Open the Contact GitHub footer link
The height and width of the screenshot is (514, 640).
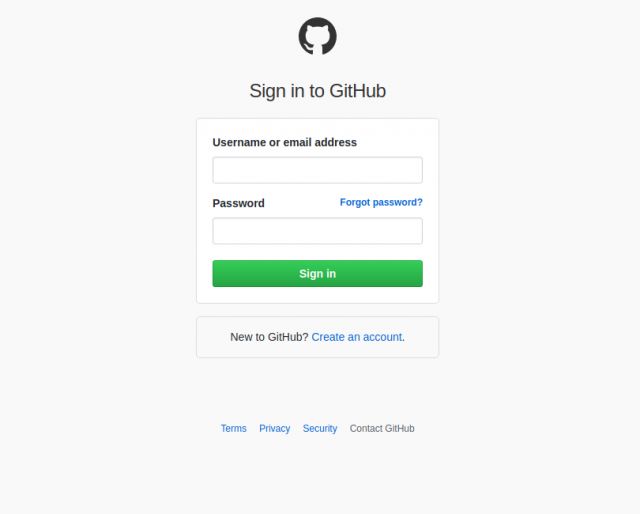point(382,428)
